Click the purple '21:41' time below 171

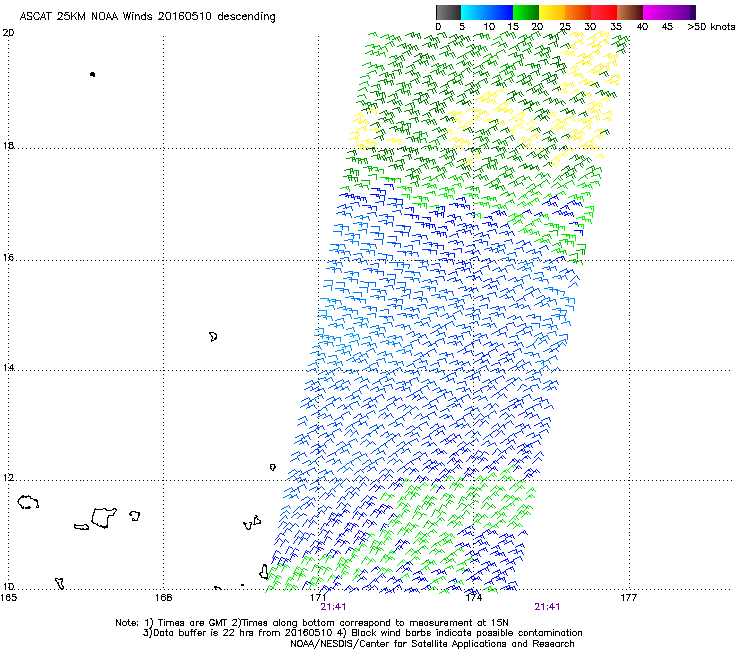click(x=333, y=607)
